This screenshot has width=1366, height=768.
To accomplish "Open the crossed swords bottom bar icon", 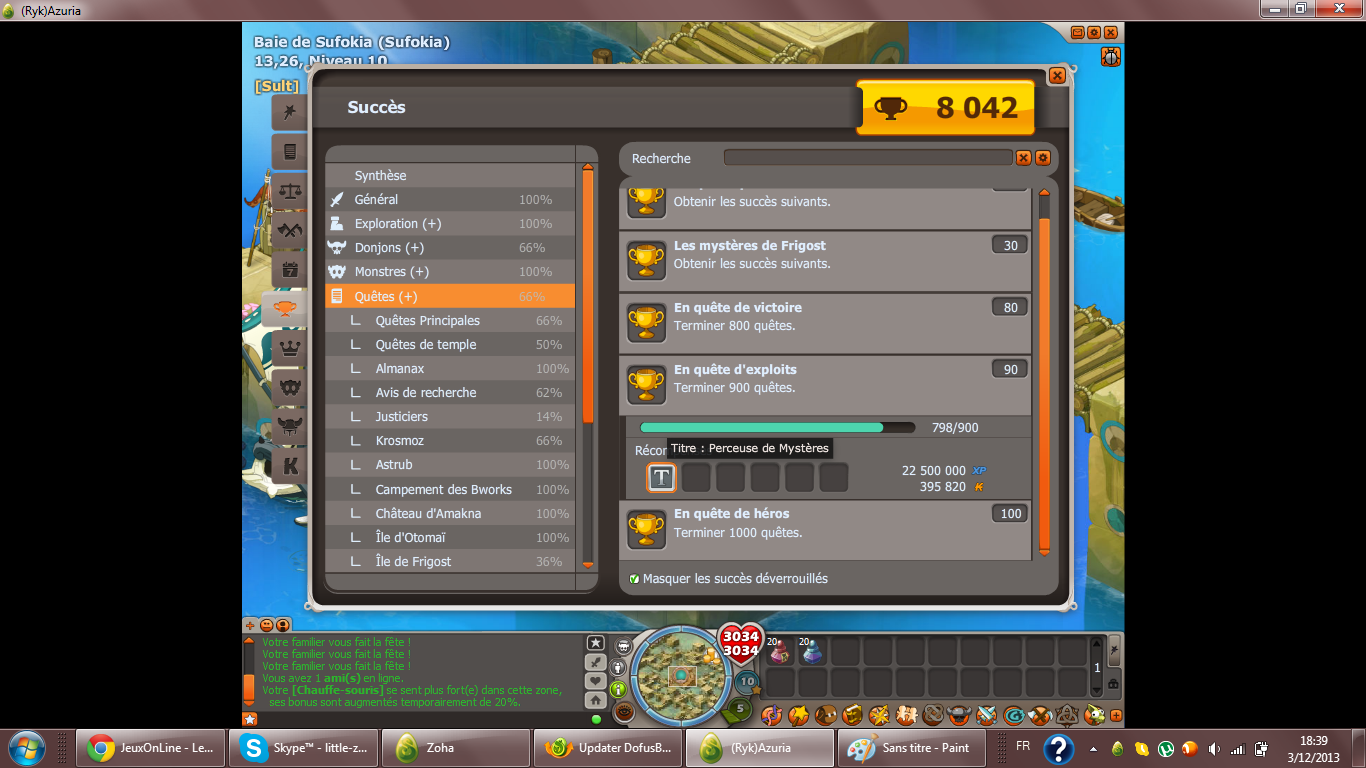I will point(987,716).
